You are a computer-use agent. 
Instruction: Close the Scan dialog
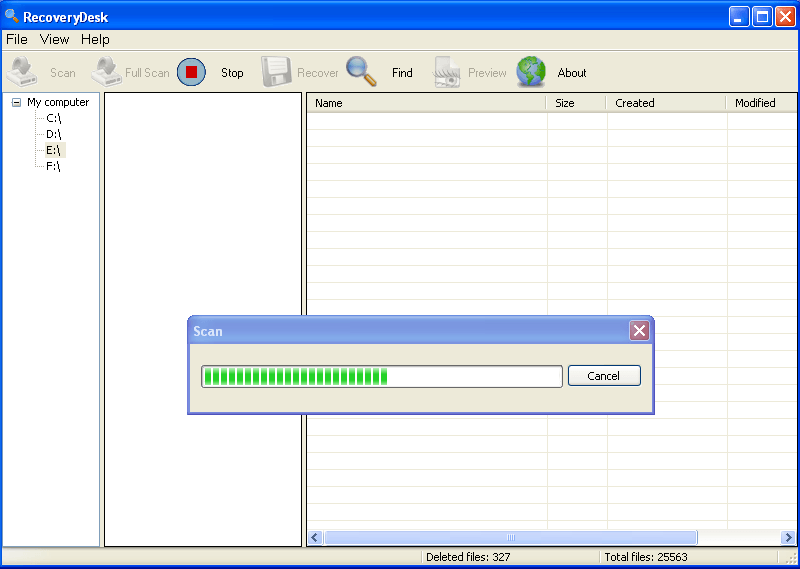pyautogui.click(x=639, y=331)
